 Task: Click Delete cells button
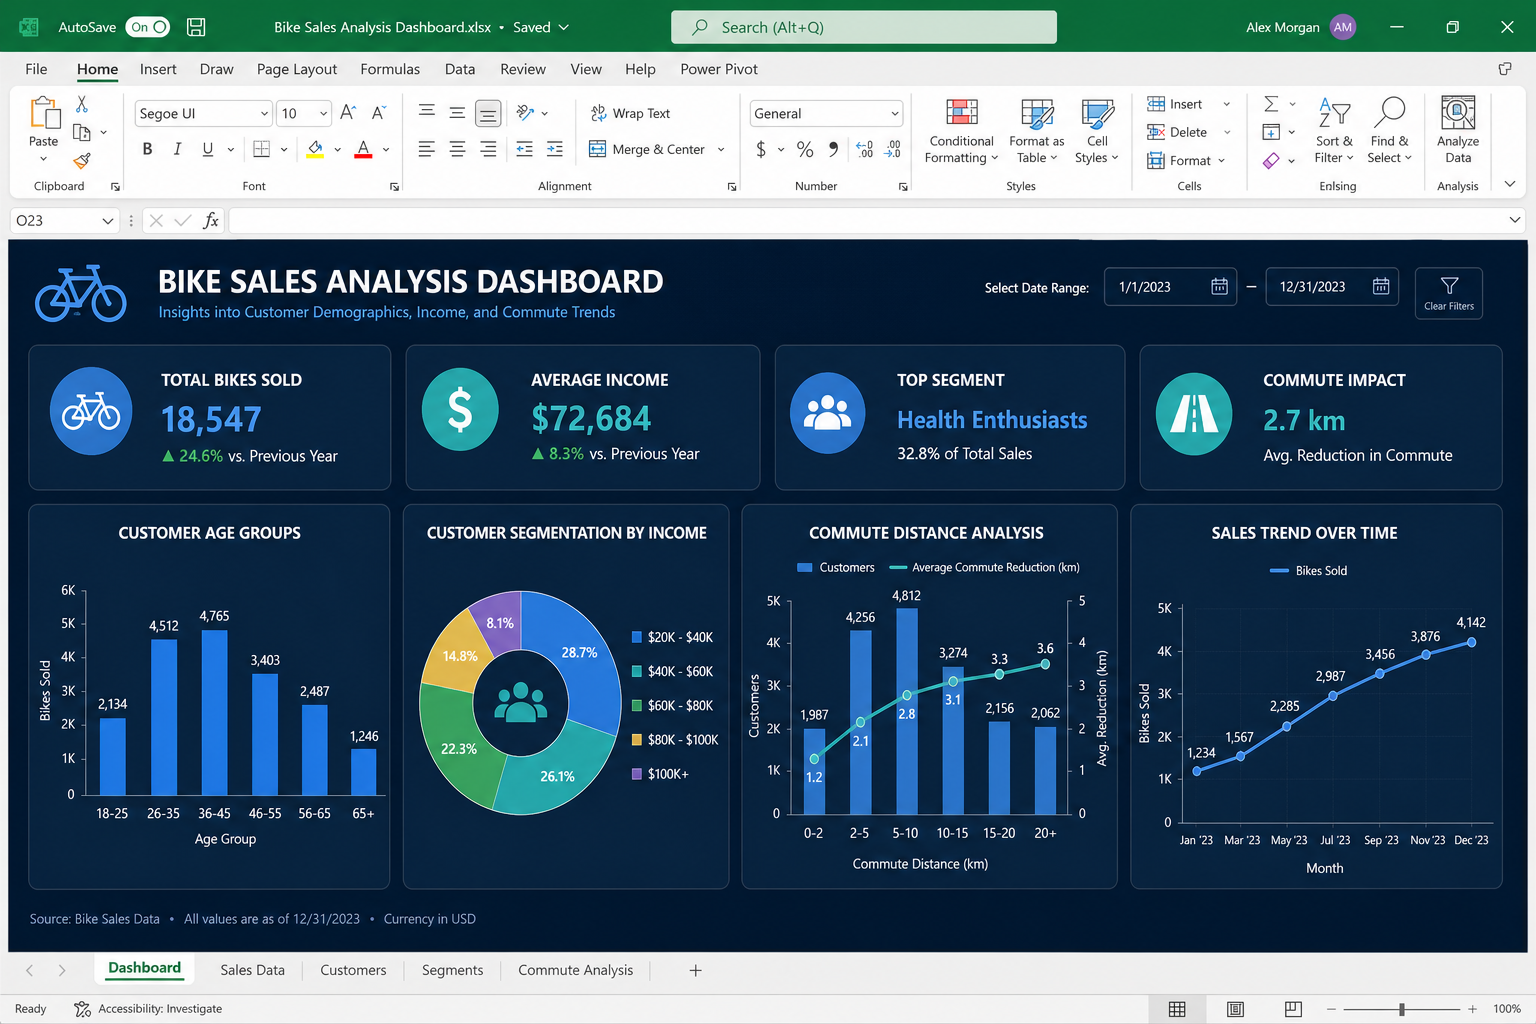(1177, 132)
